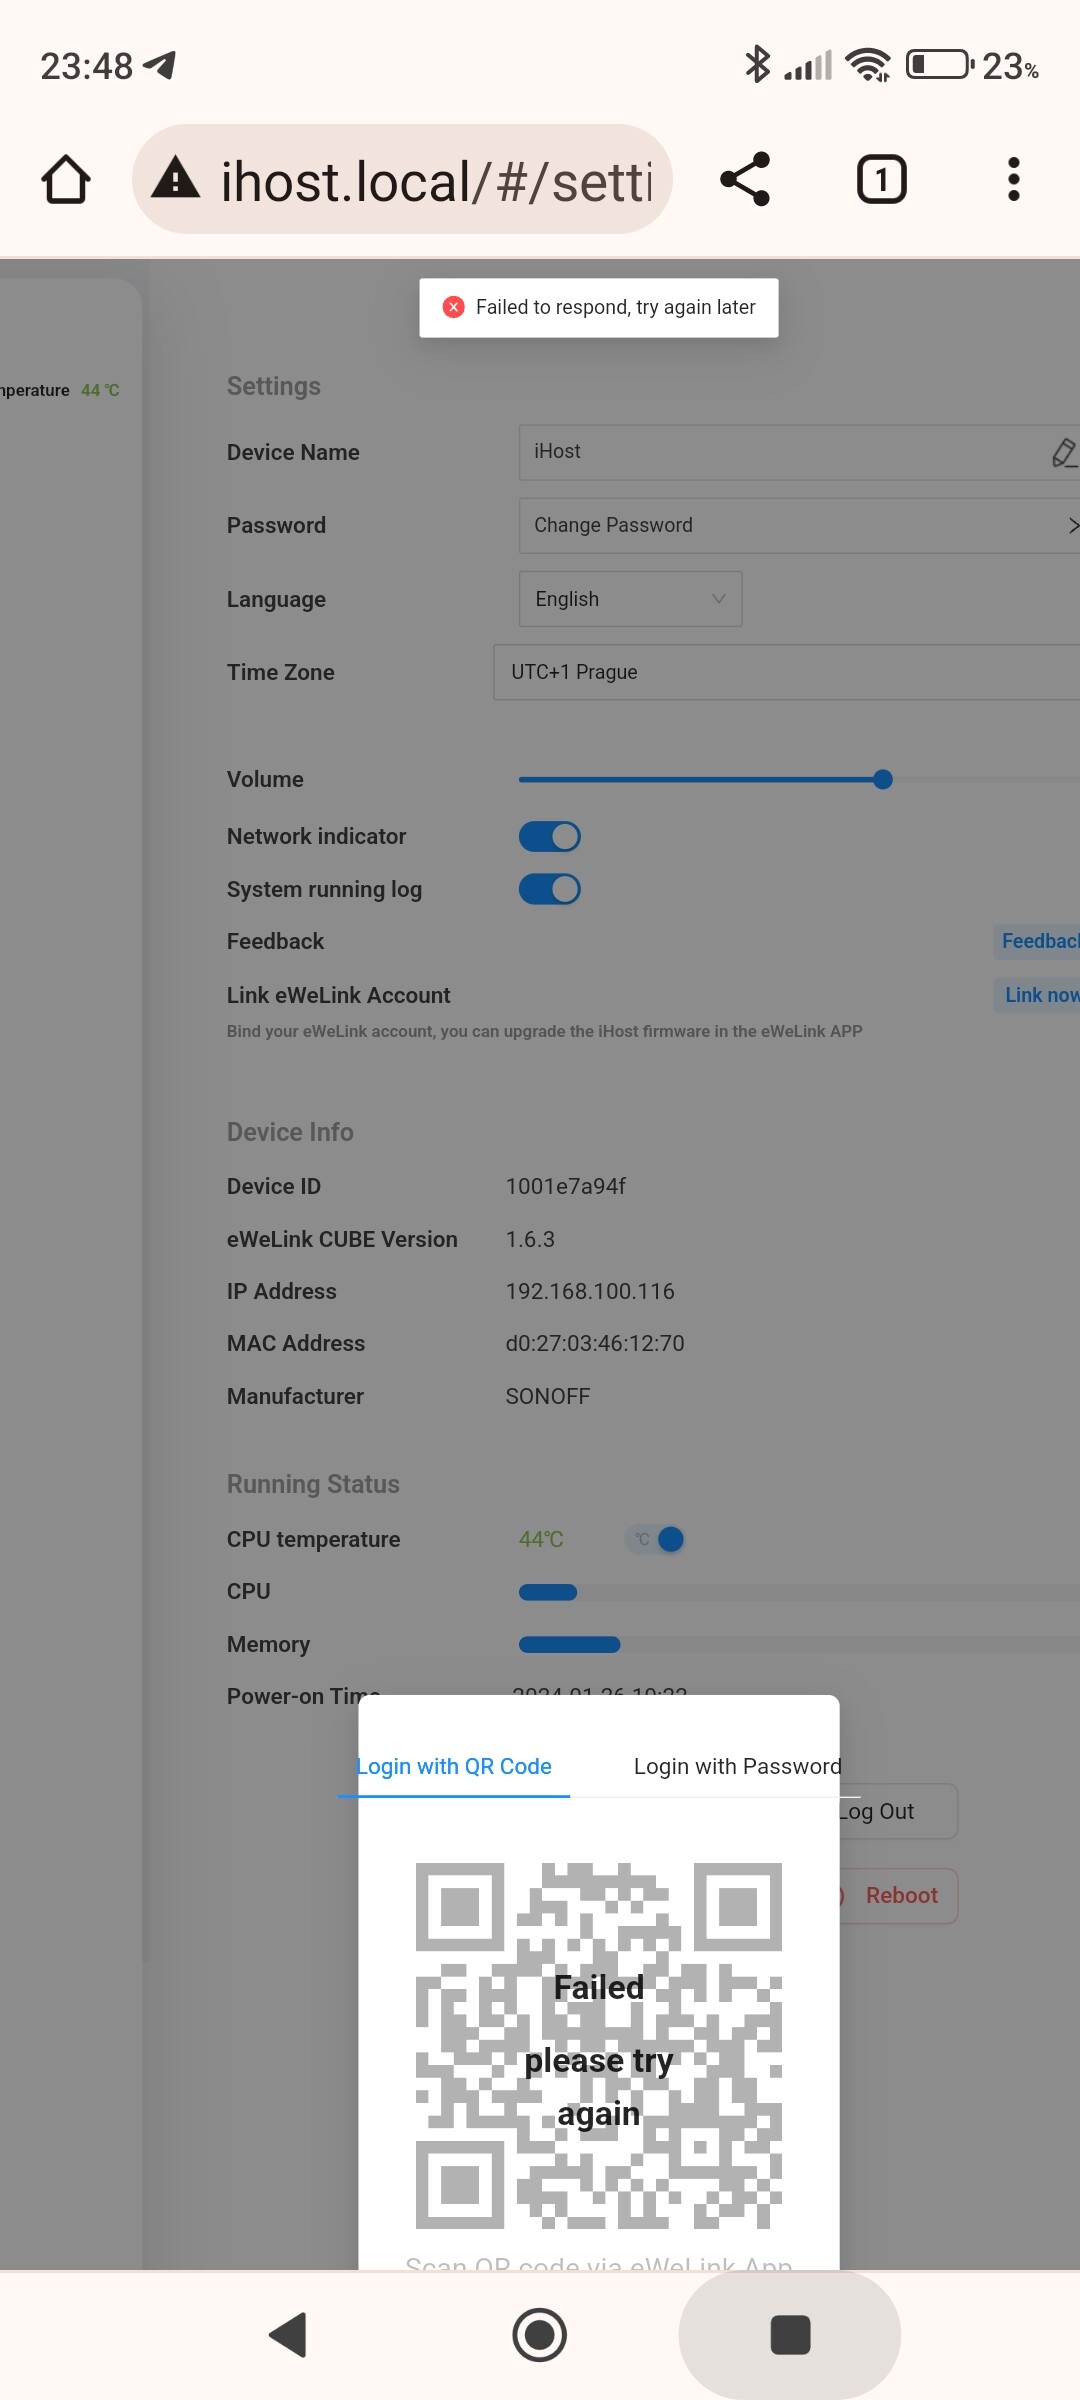The width and height of the screenshot is (1080, 2400).
Task: Select the Device ID value 1001e7a94f
Action: (x=566, y=1186)
